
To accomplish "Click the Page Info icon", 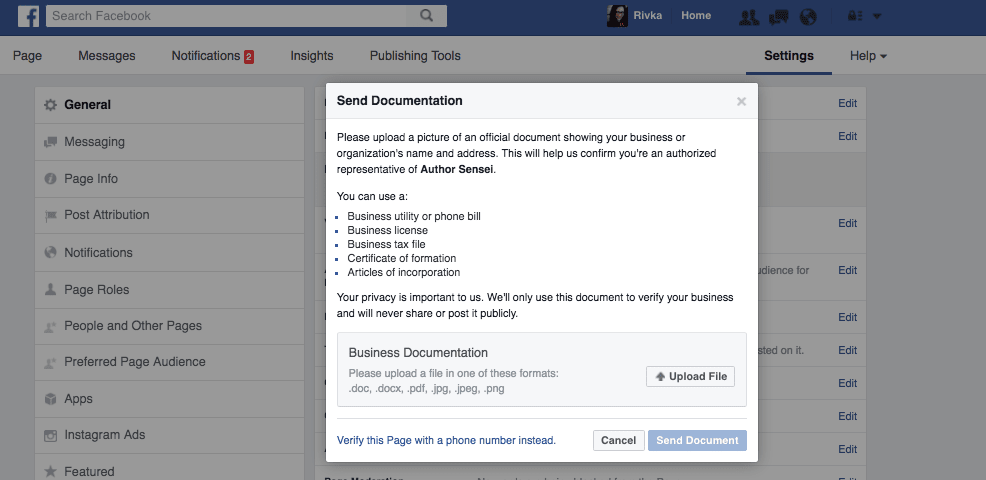I will coord(50,179).
